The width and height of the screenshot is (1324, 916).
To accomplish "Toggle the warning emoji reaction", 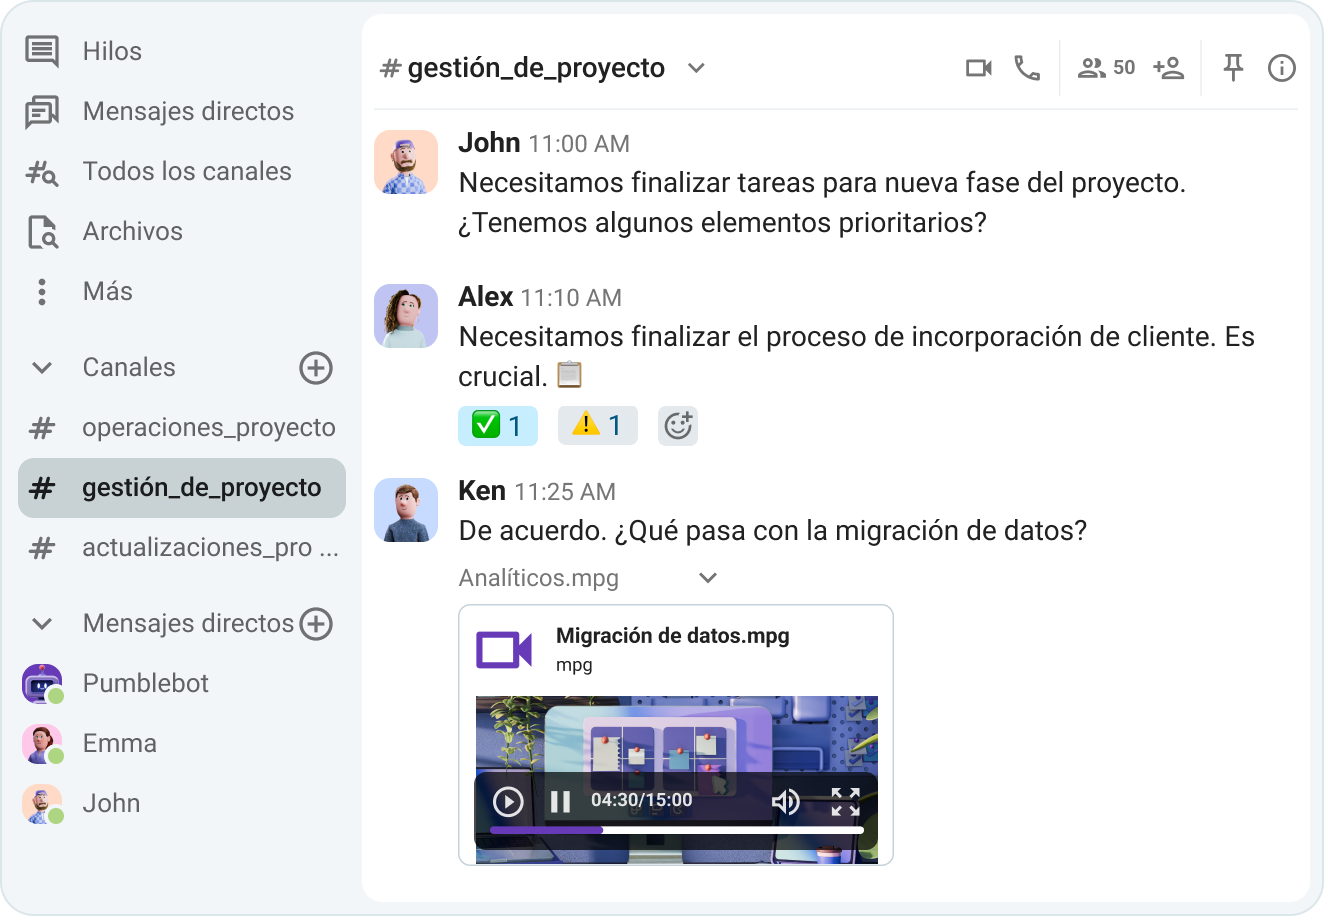I will point(597,425).
